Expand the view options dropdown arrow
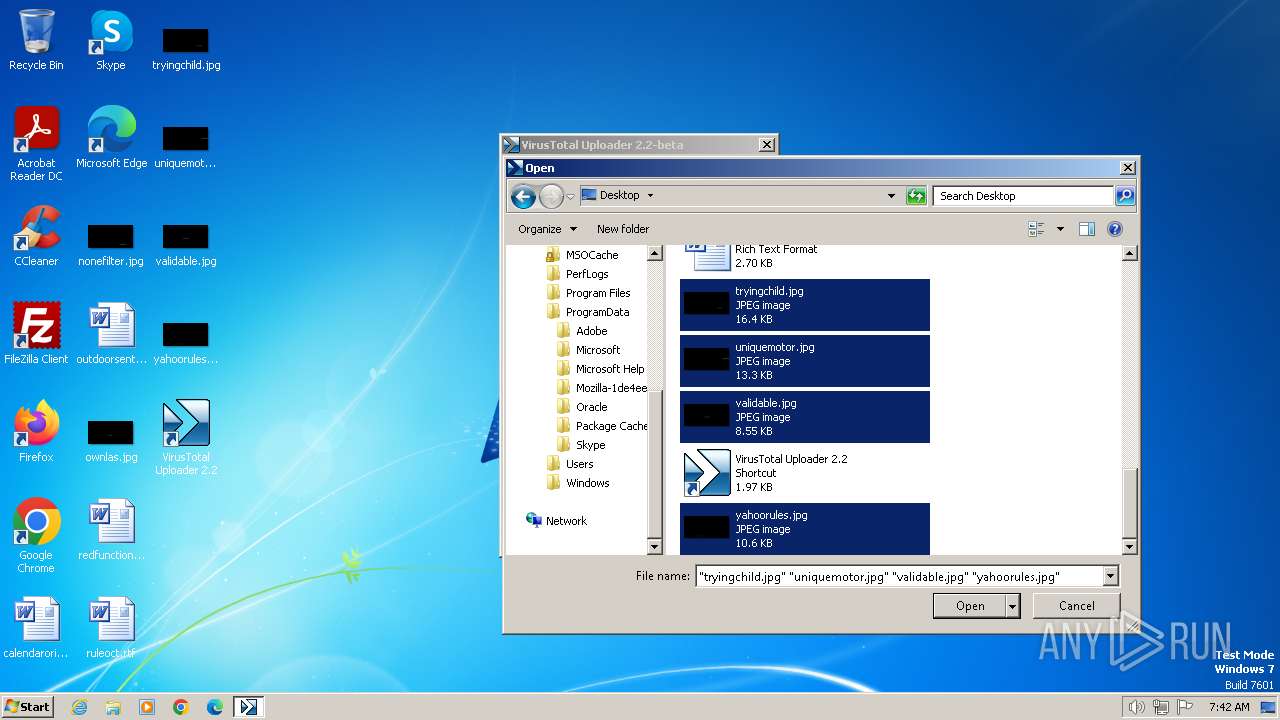Screen dimensions: 1280x720 point(1060,229)
